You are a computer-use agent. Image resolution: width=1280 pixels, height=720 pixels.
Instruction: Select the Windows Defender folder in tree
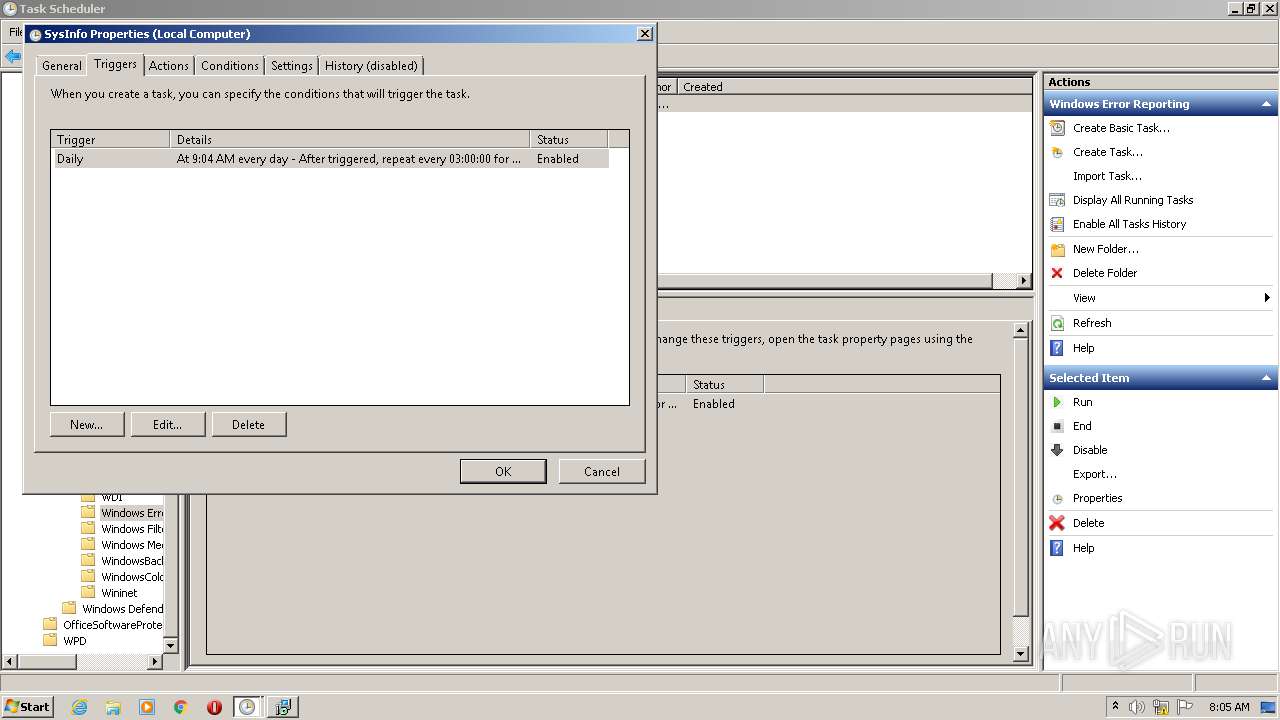pos(122,609)
